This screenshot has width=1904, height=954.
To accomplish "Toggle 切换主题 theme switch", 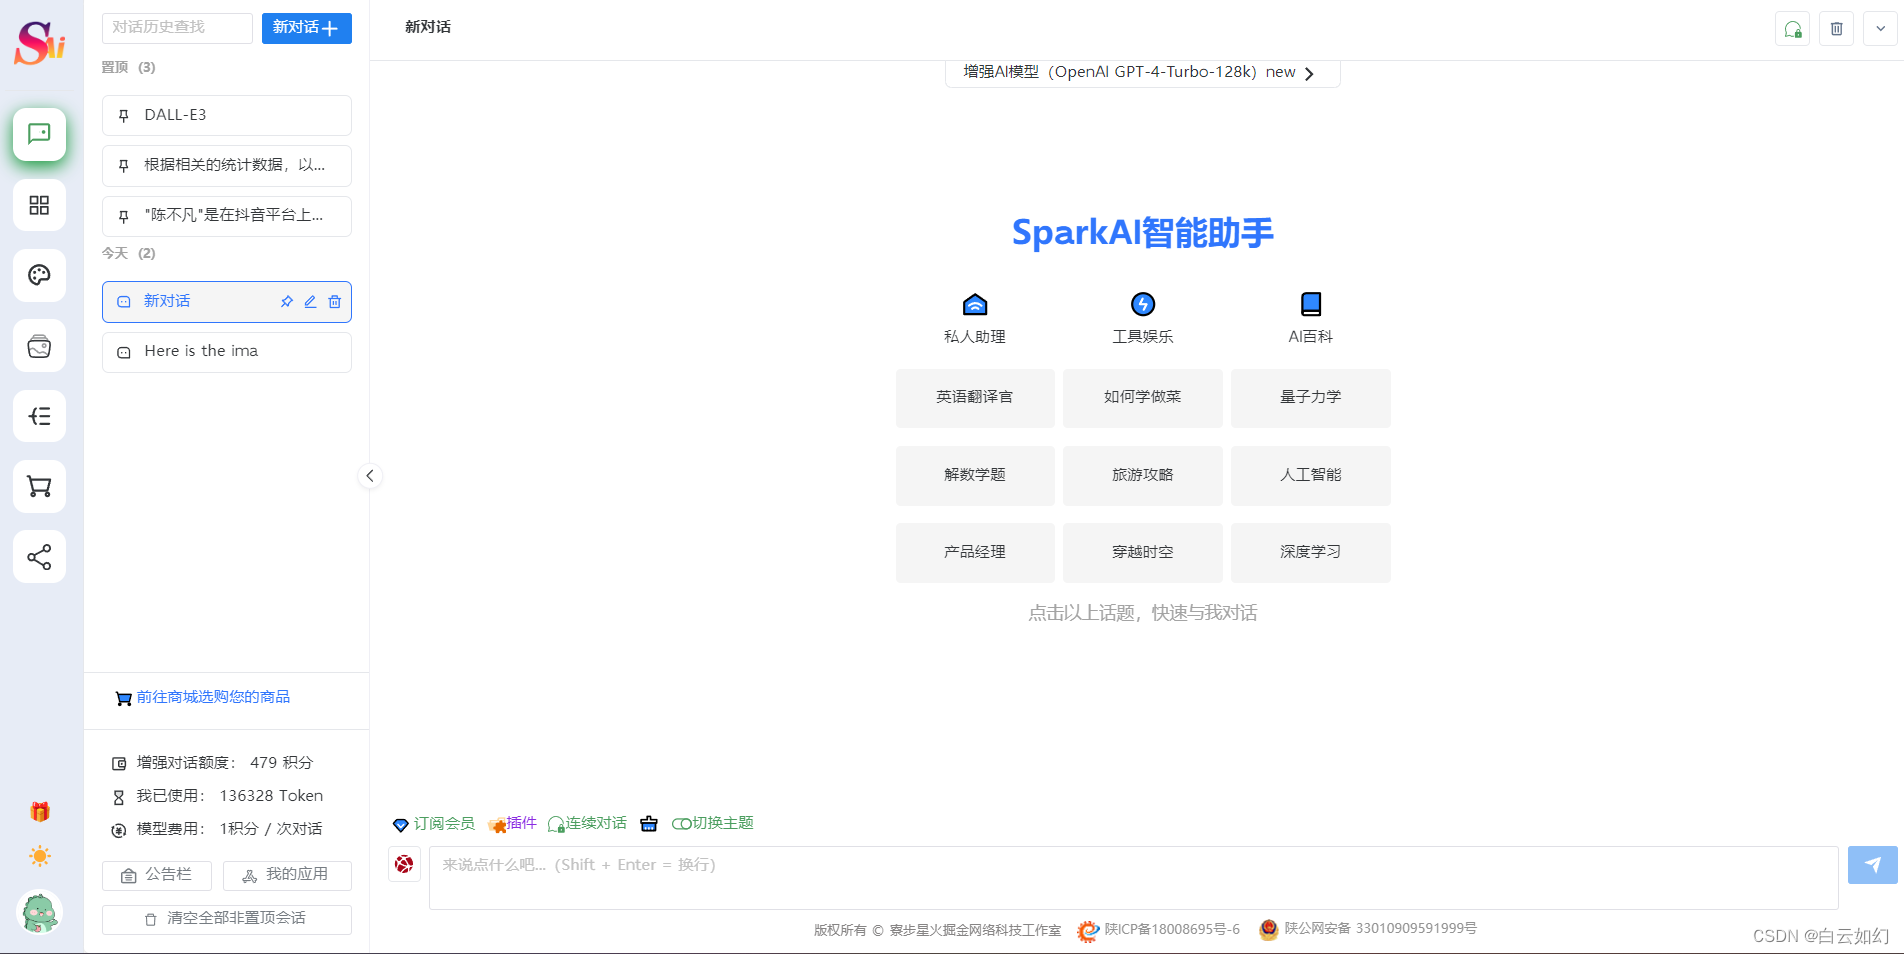I will pyautogui.click(x=713, y=824).
